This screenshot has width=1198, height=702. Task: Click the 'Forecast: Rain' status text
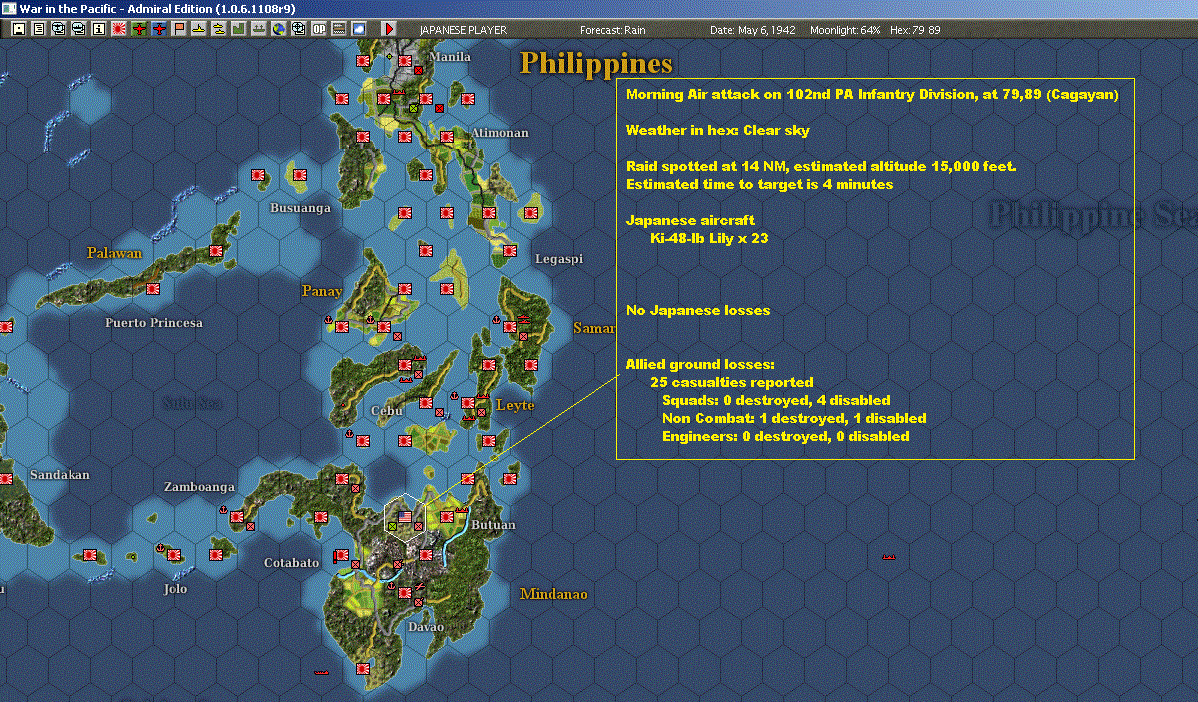(x=613, y=30)
